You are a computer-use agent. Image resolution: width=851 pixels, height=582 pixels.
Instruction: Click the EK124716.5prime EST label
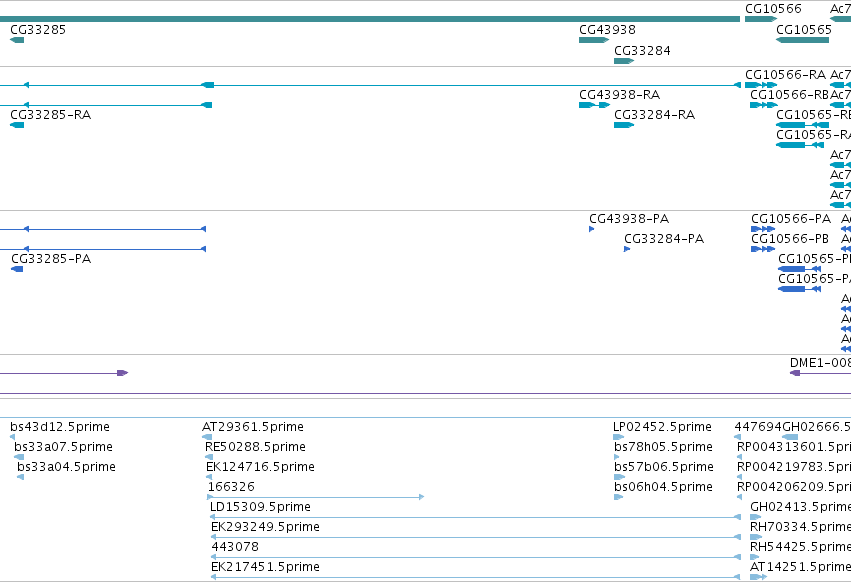[x=260, y=467]
